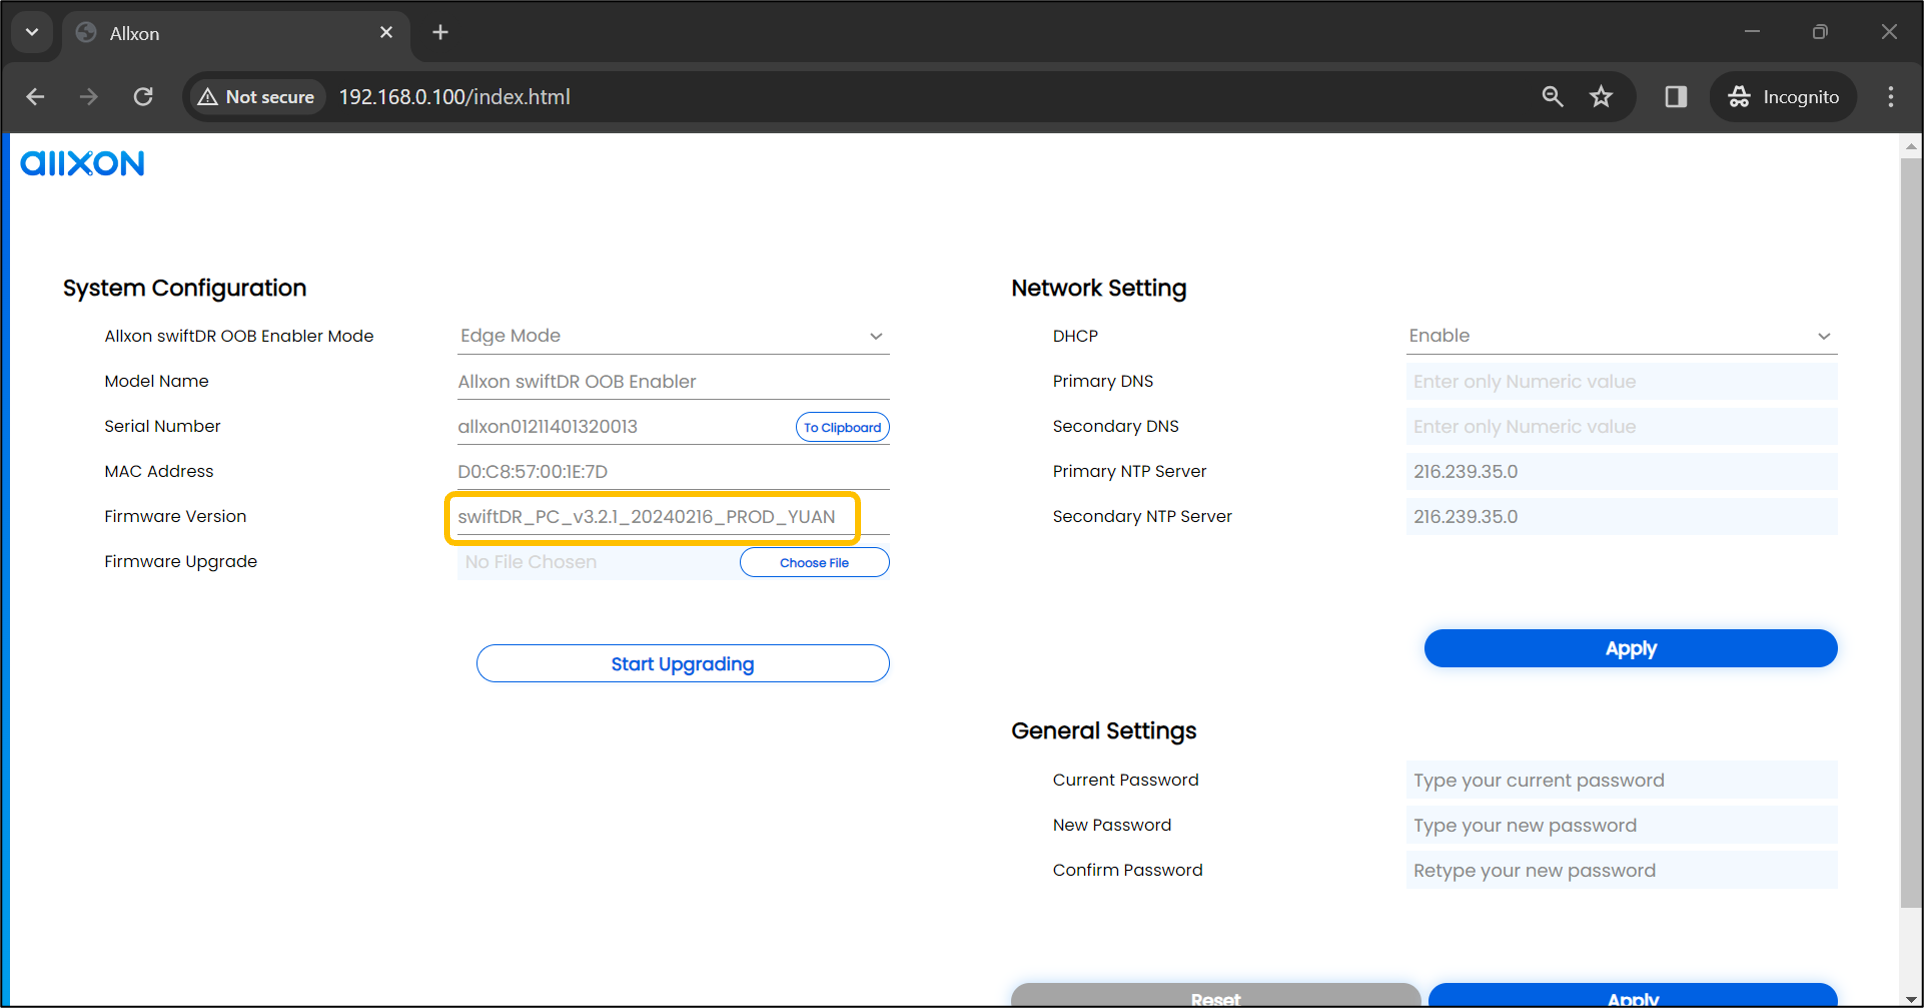This screenshot has height=1008, width=1924.
Task: Open Chrome three-dot menu
Action: pyautogui.click(x=1890, y=97)
